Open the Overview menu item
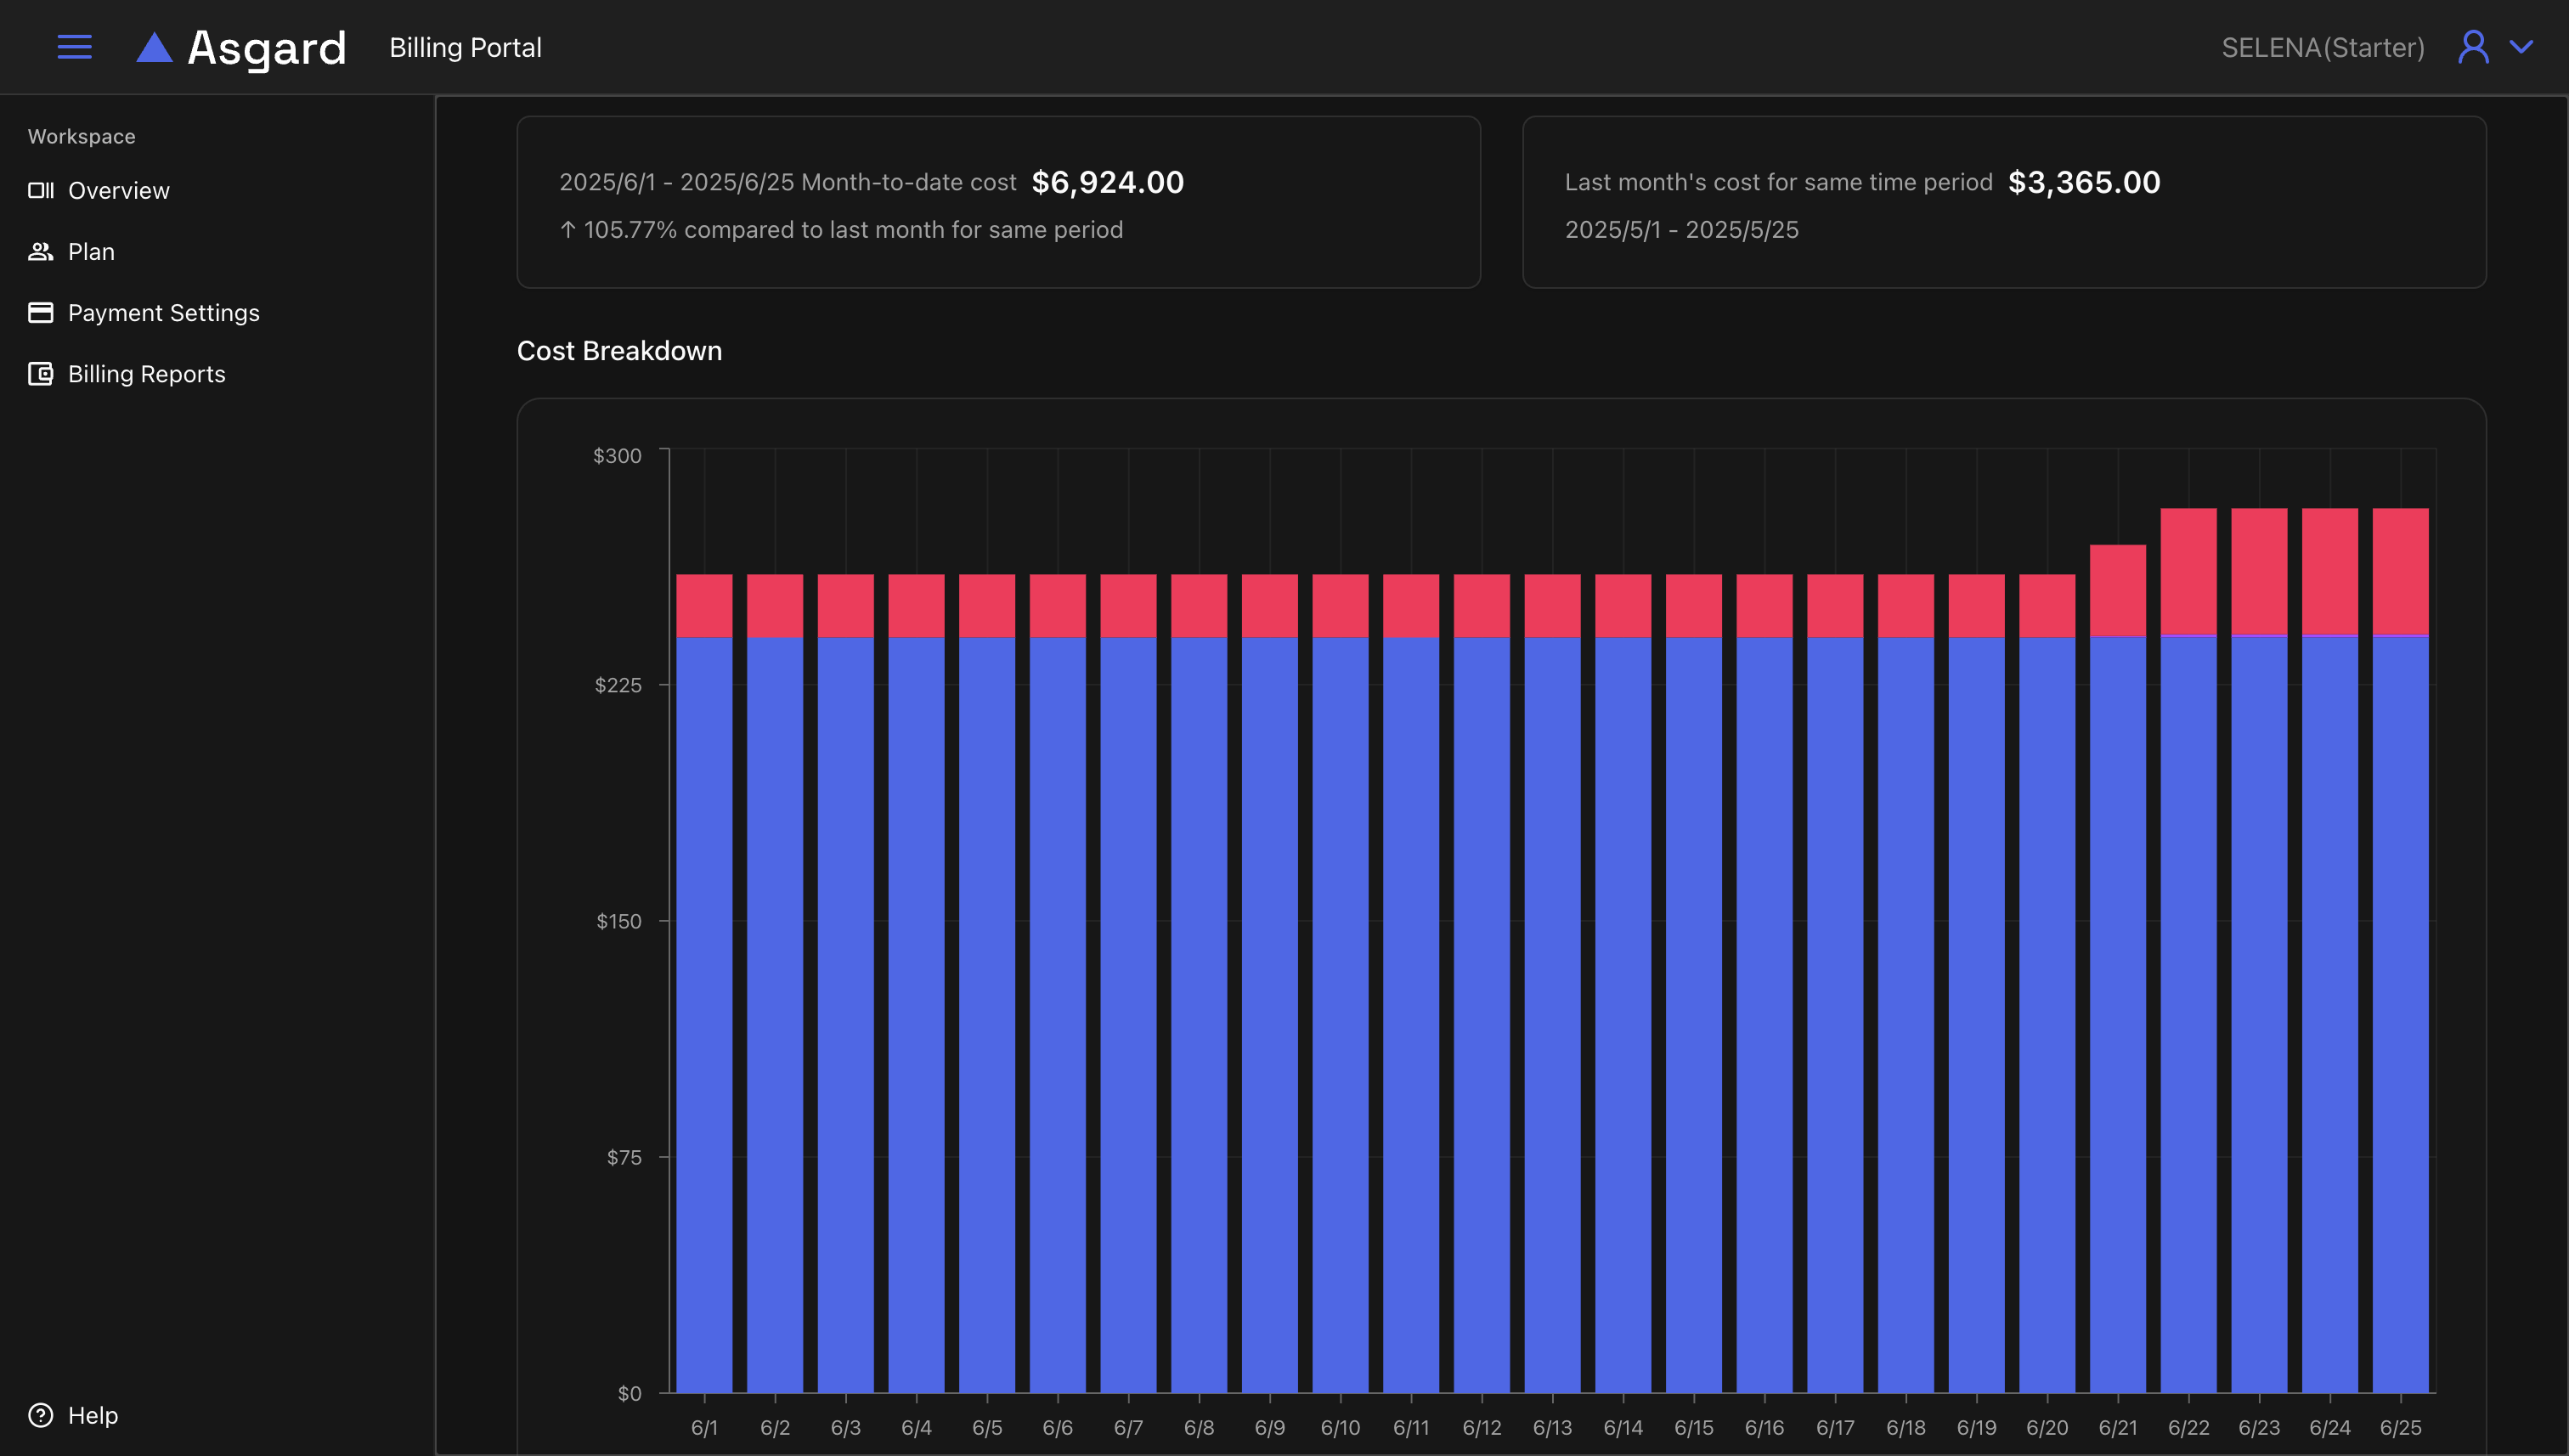Viewport: 2569px width, 1456px height. (118, 190)
